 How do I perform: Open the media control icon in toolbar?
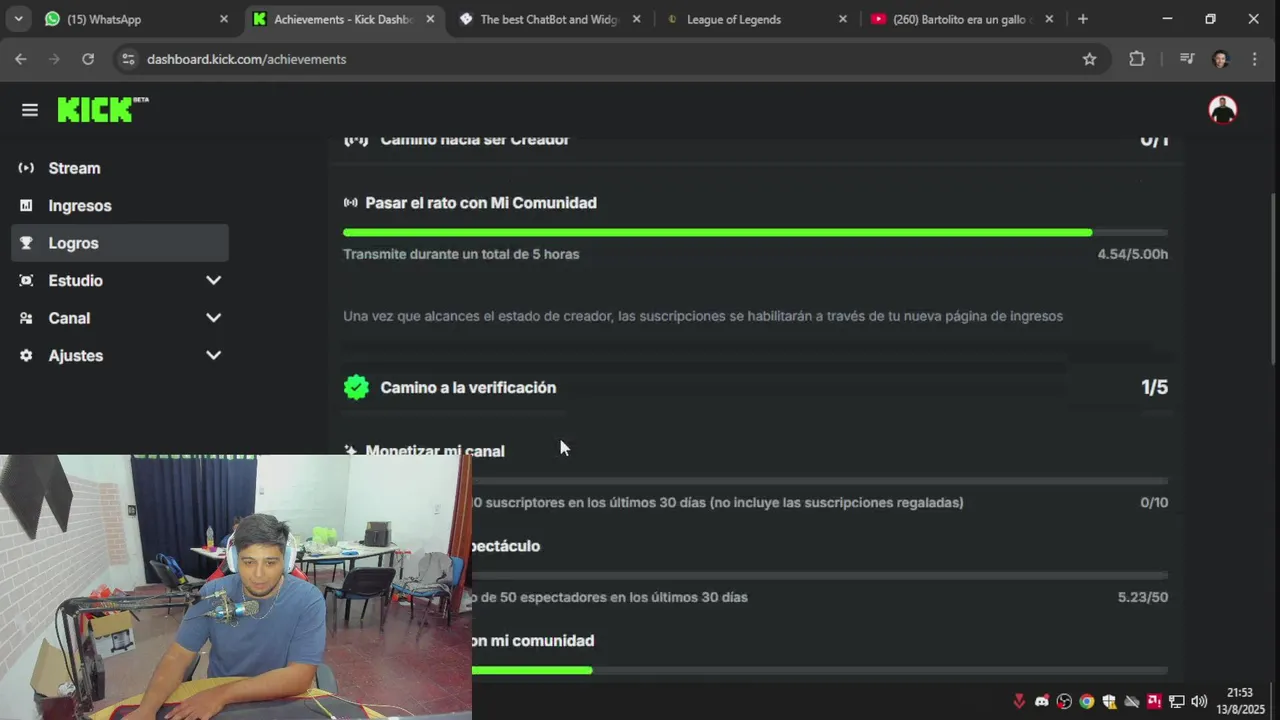tap(1187, 59)
